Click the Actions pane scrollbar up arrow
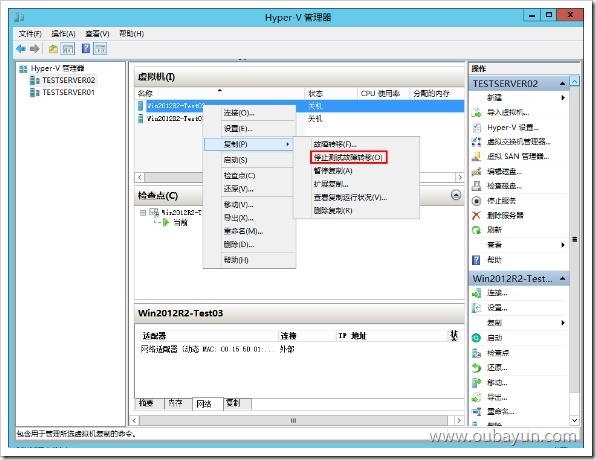This screenshot has width=596, height=460. pyautogui.click(x=574, y=81)
